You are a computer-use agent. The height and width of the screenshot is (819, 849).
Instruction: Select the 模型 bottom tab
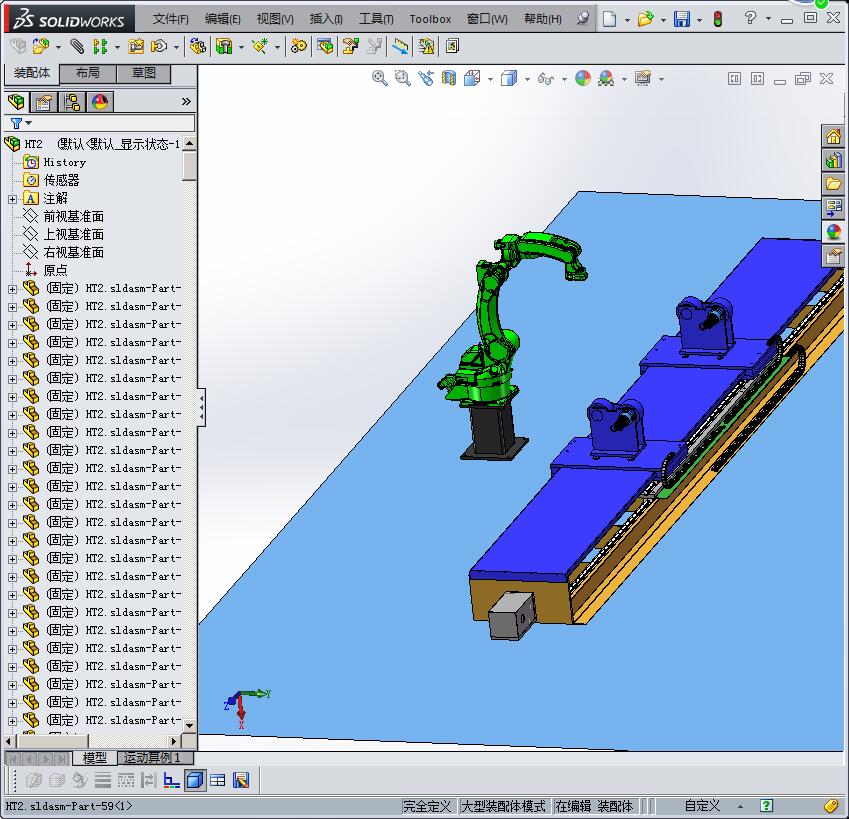click(x=95, y=758)
